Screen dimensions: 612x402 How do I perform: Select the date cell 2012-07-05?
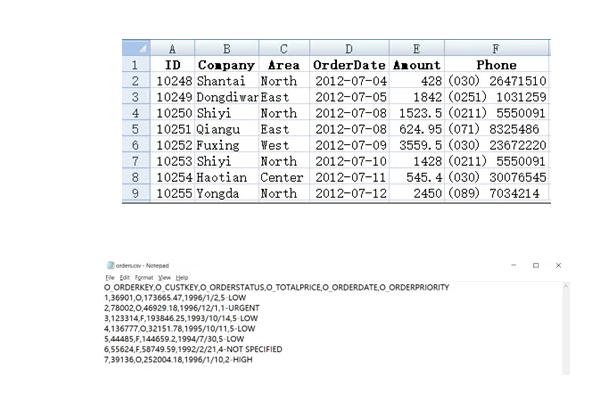click(x=349, y=96)
